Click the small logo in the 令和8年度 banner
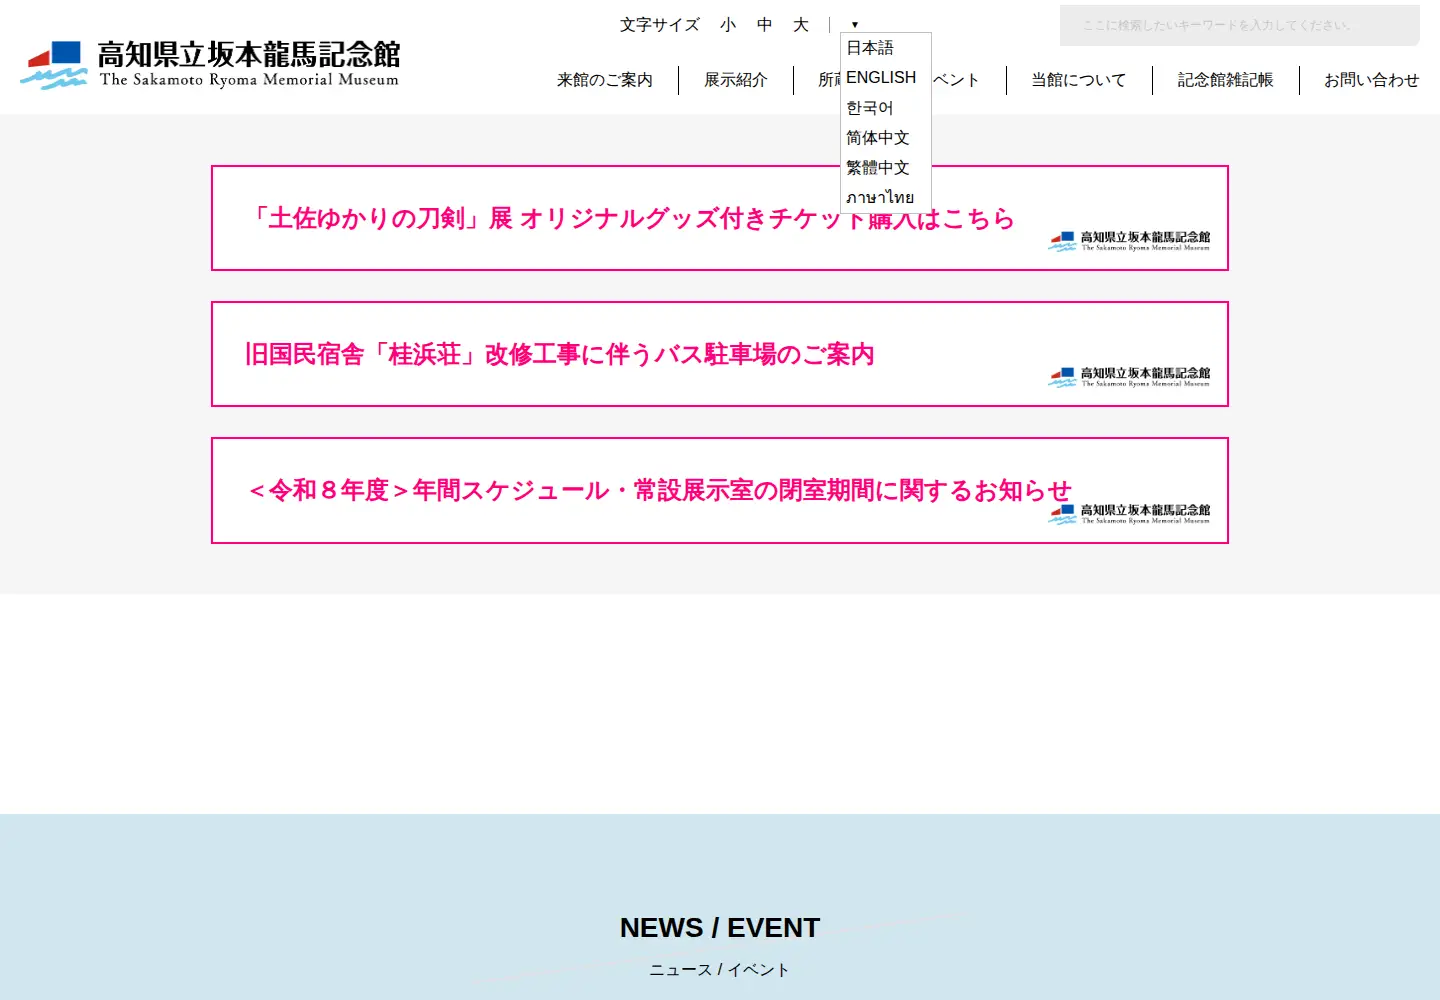This screenshot has height=1000, width=1440. pos(1129,514)
